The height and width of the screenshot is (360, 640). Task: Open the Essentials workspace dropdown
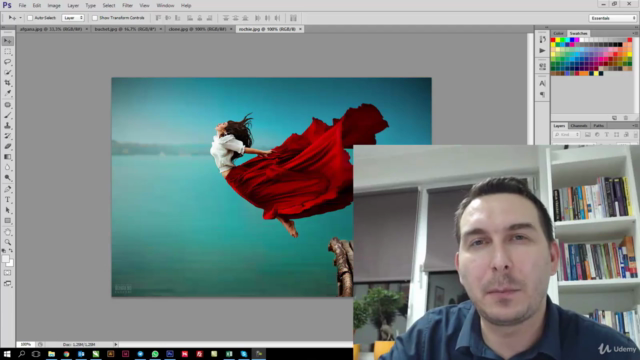click(x=613, y=18)
